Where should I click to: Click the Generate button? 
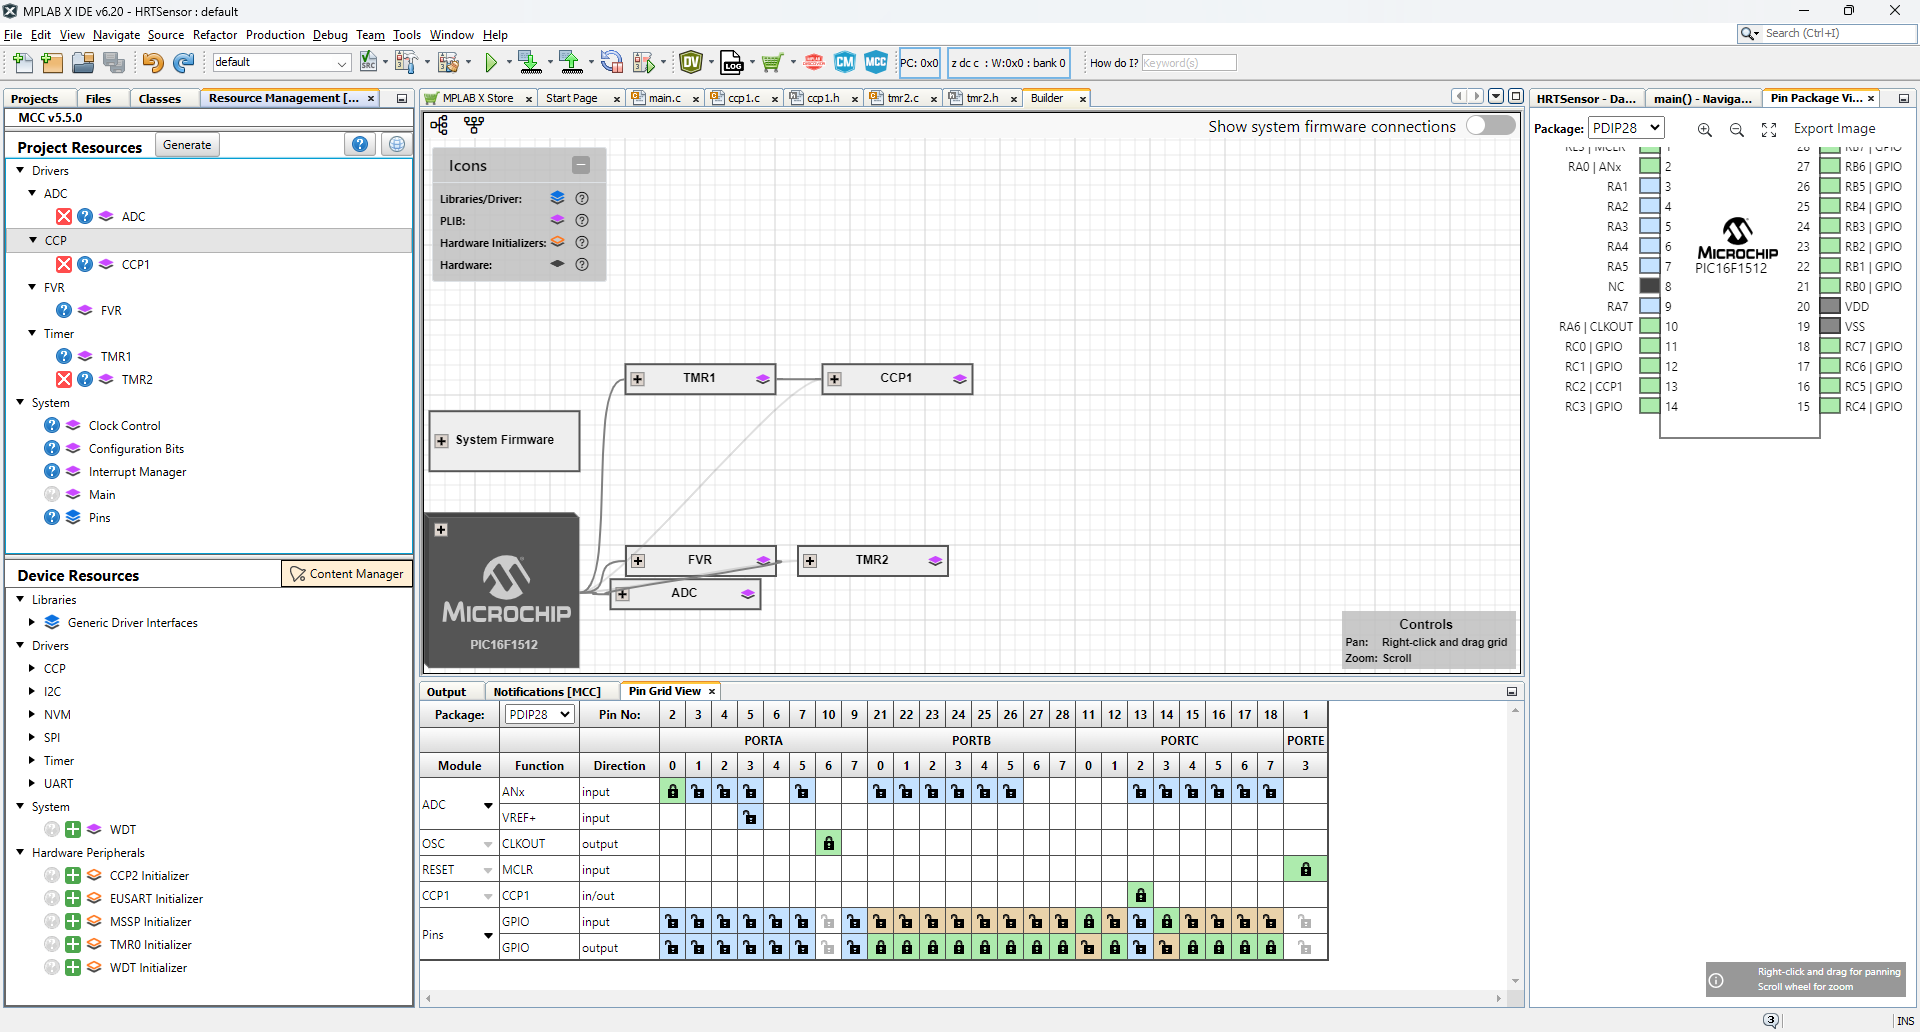[187, 145]
